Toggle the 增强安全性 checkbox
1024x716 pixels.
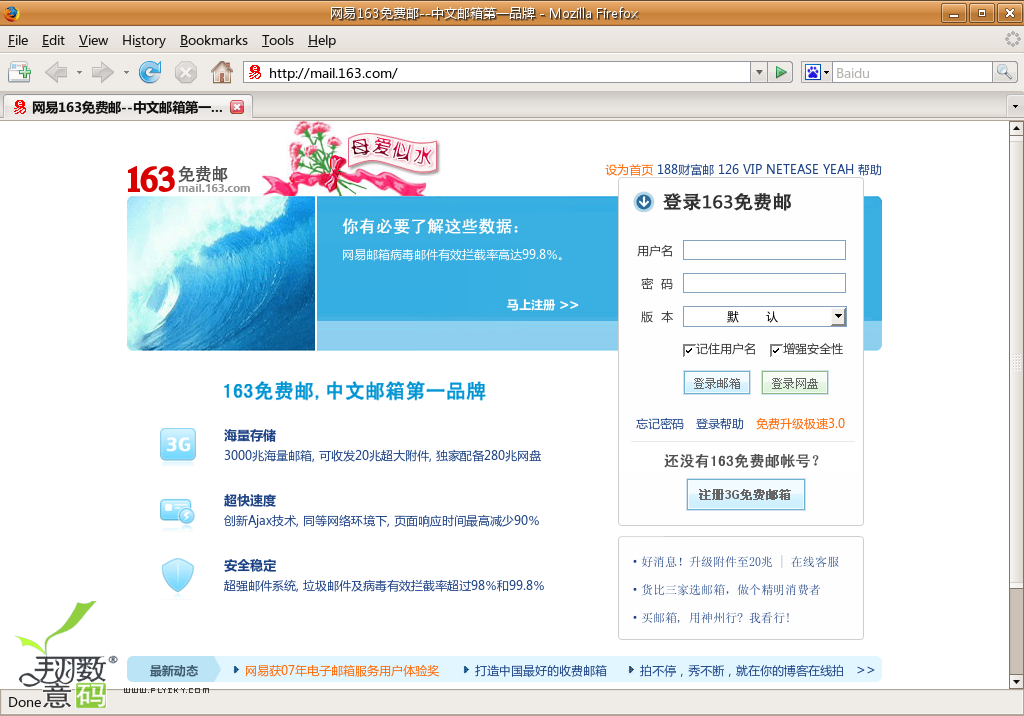[775, 350]
